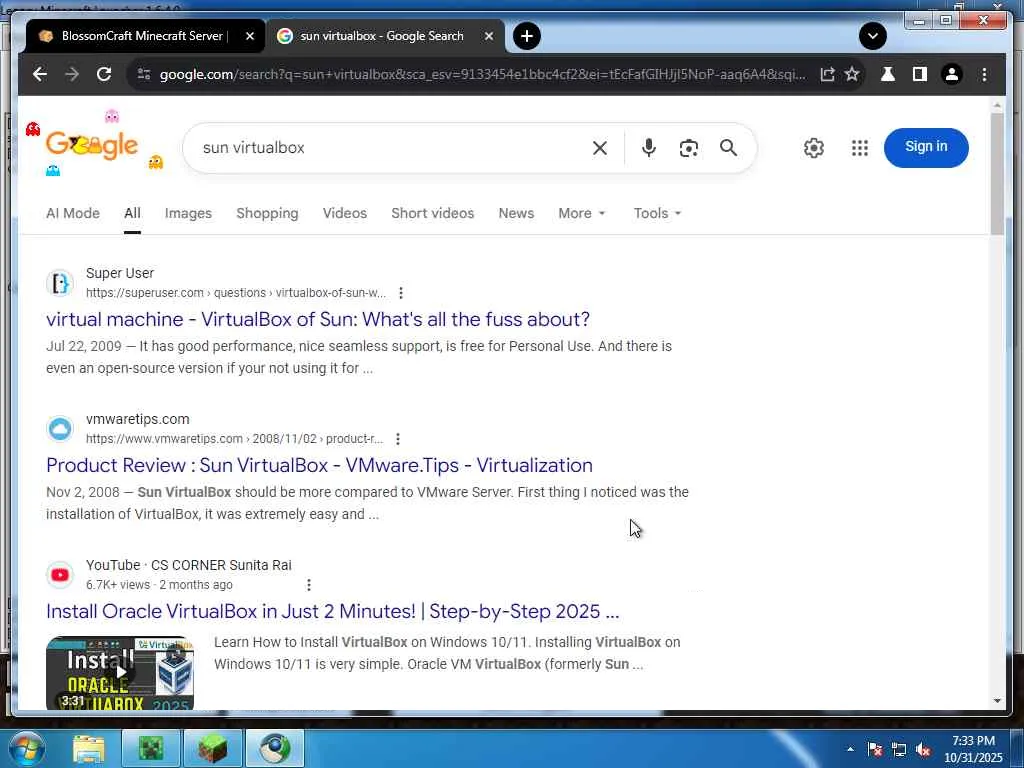Open the Google apps grid
Image resolution: width=1024 pixels, height=768 pixels.
coord(860,148)
